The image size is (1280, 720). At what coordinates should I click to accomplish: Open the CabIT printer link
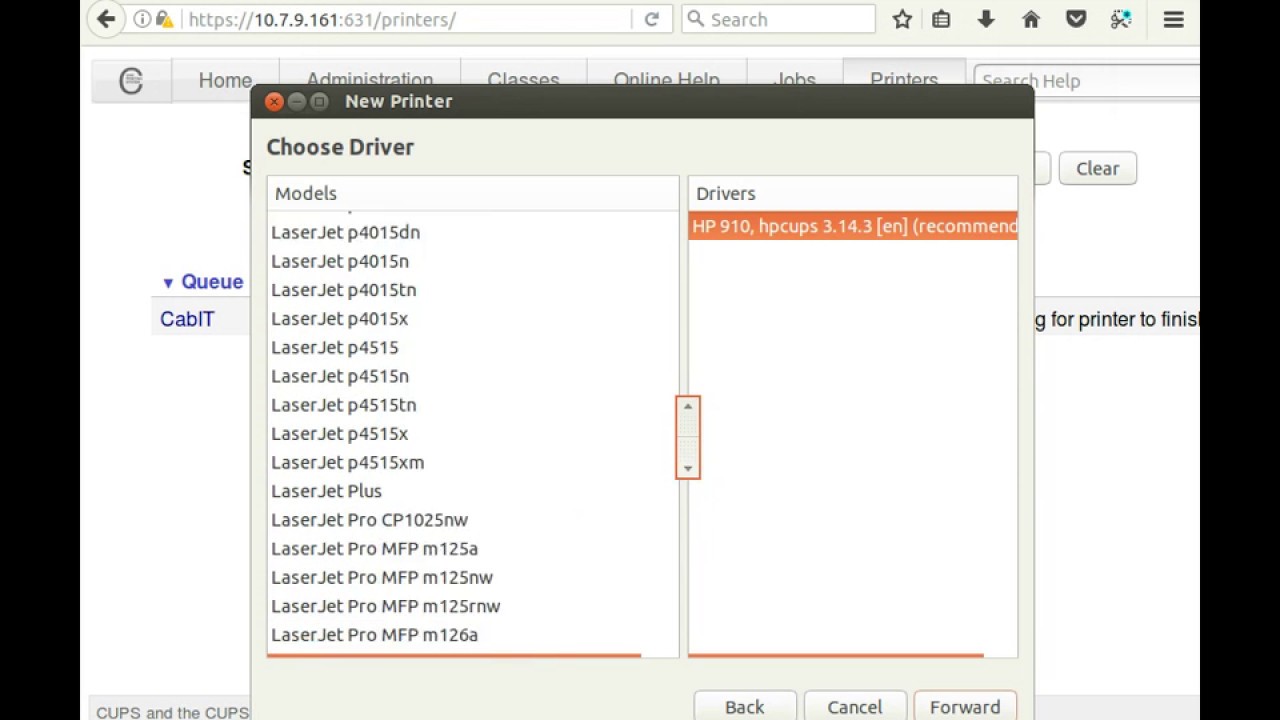pos(187,319)
